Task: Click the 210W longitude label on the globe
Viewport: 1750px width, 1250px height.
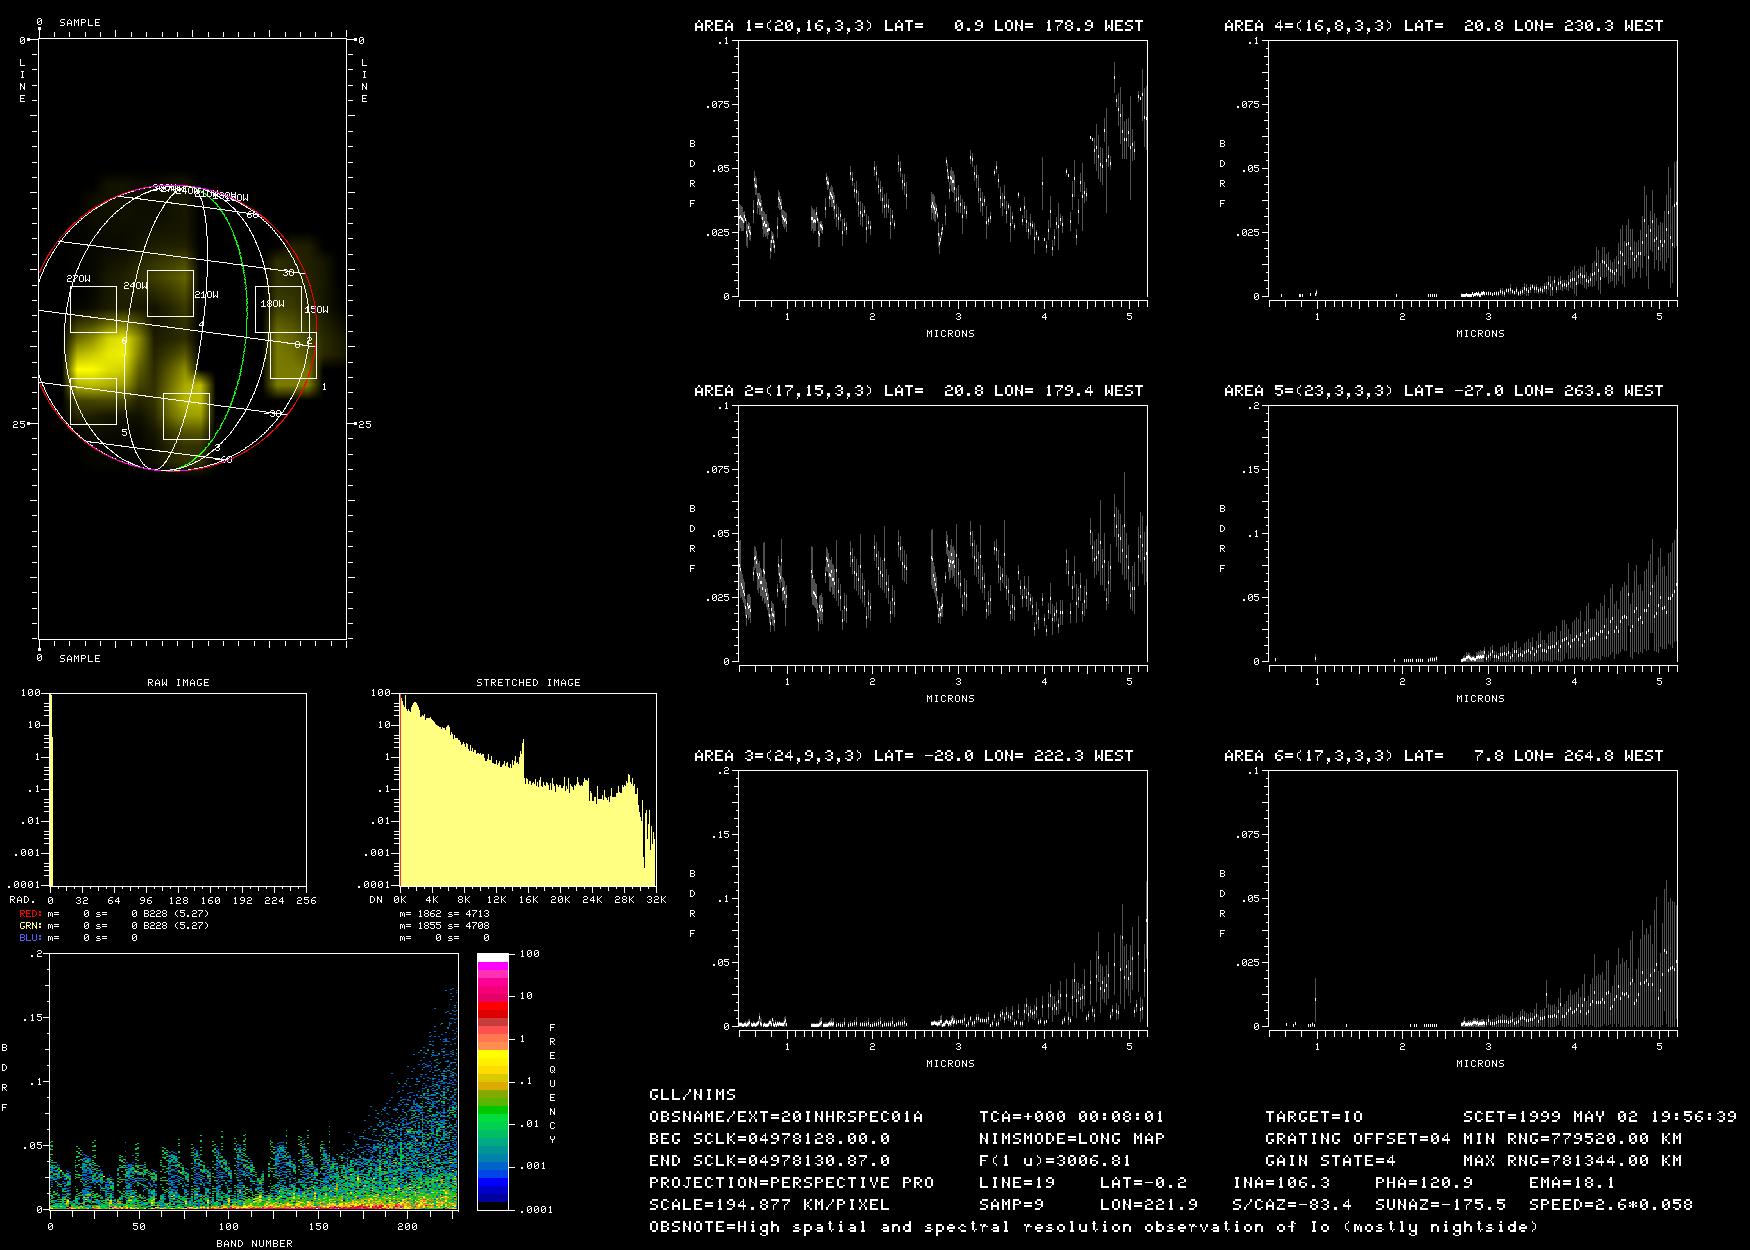Action: click(206, 295)
